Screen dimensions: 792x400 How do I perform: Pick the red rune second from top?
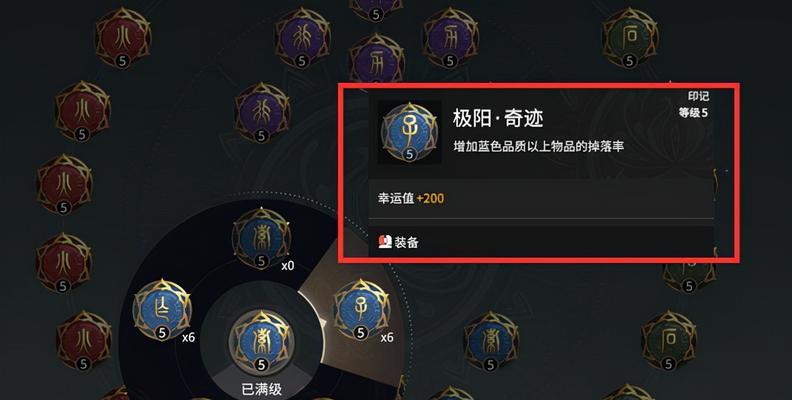click(x=82, y=111)
